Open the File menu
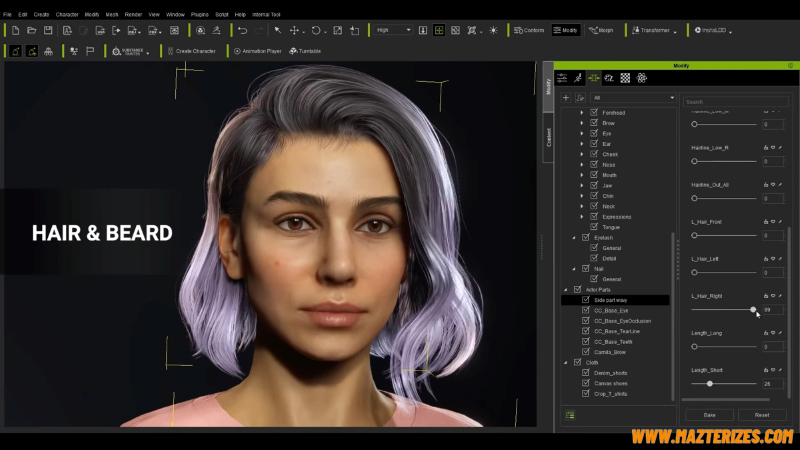This screenshot has width=800, height=450. click(x=7, y=14)
